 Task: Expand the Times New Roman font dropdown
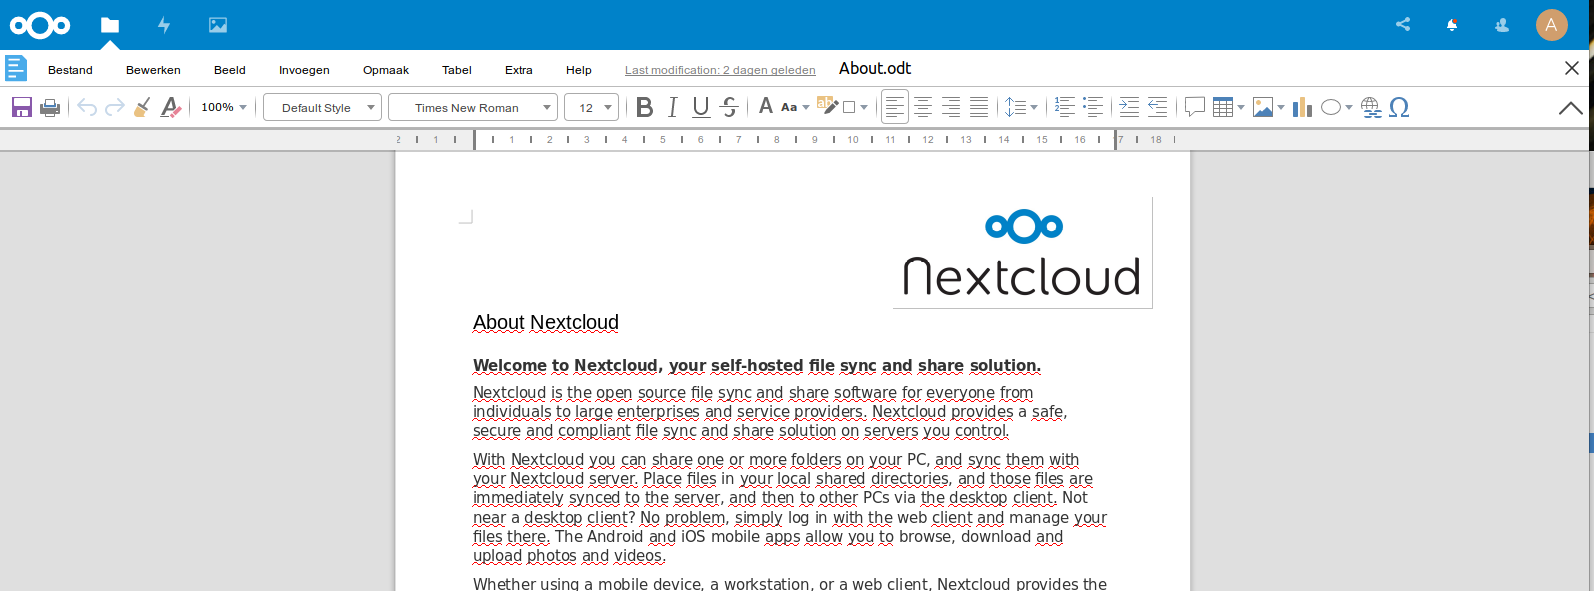547,107
